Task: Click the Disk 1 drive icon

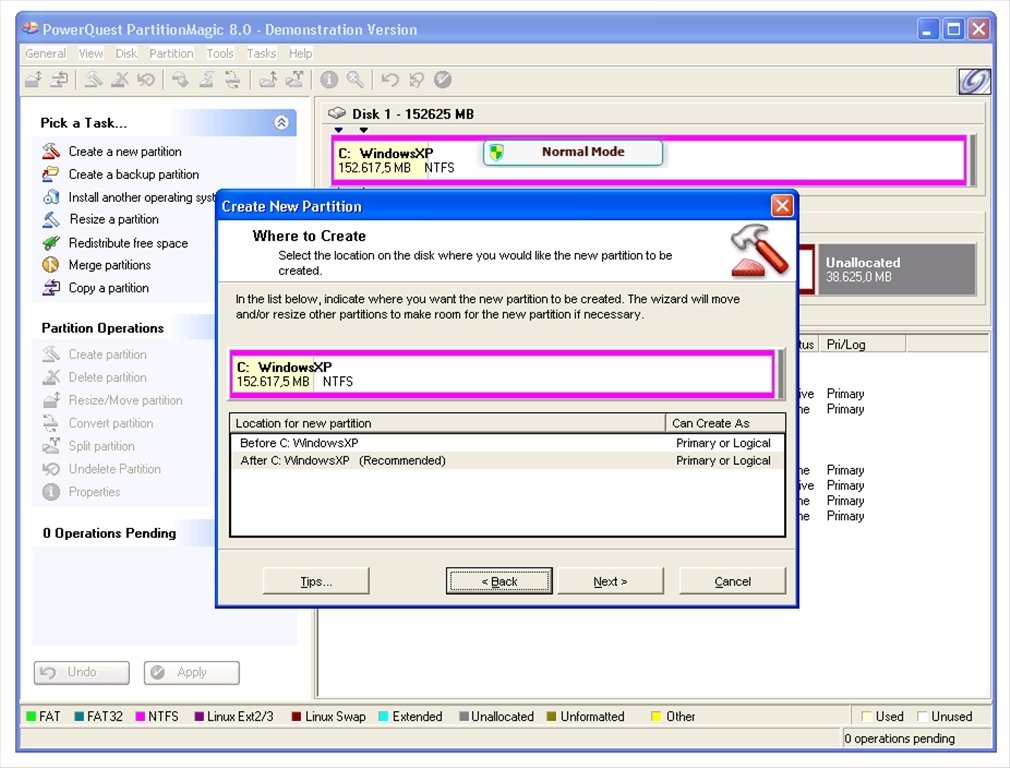Action: [337, 113]
